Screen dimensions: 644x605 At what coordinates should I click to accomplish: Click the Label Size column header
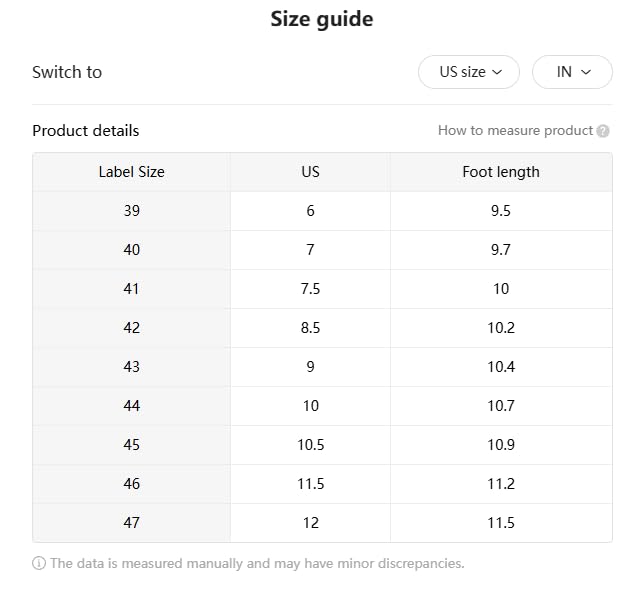(131, 172)
